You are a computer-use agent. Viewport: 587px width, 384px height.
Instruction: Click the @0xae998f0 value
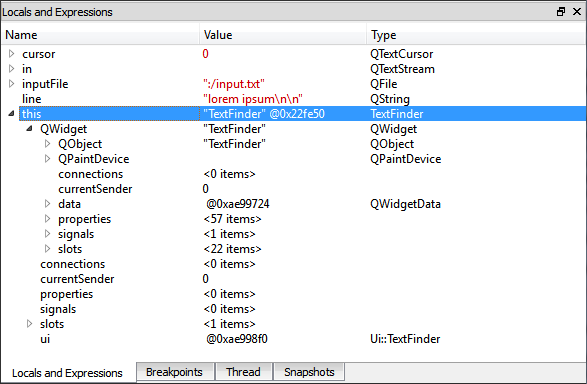coord(237,339)
